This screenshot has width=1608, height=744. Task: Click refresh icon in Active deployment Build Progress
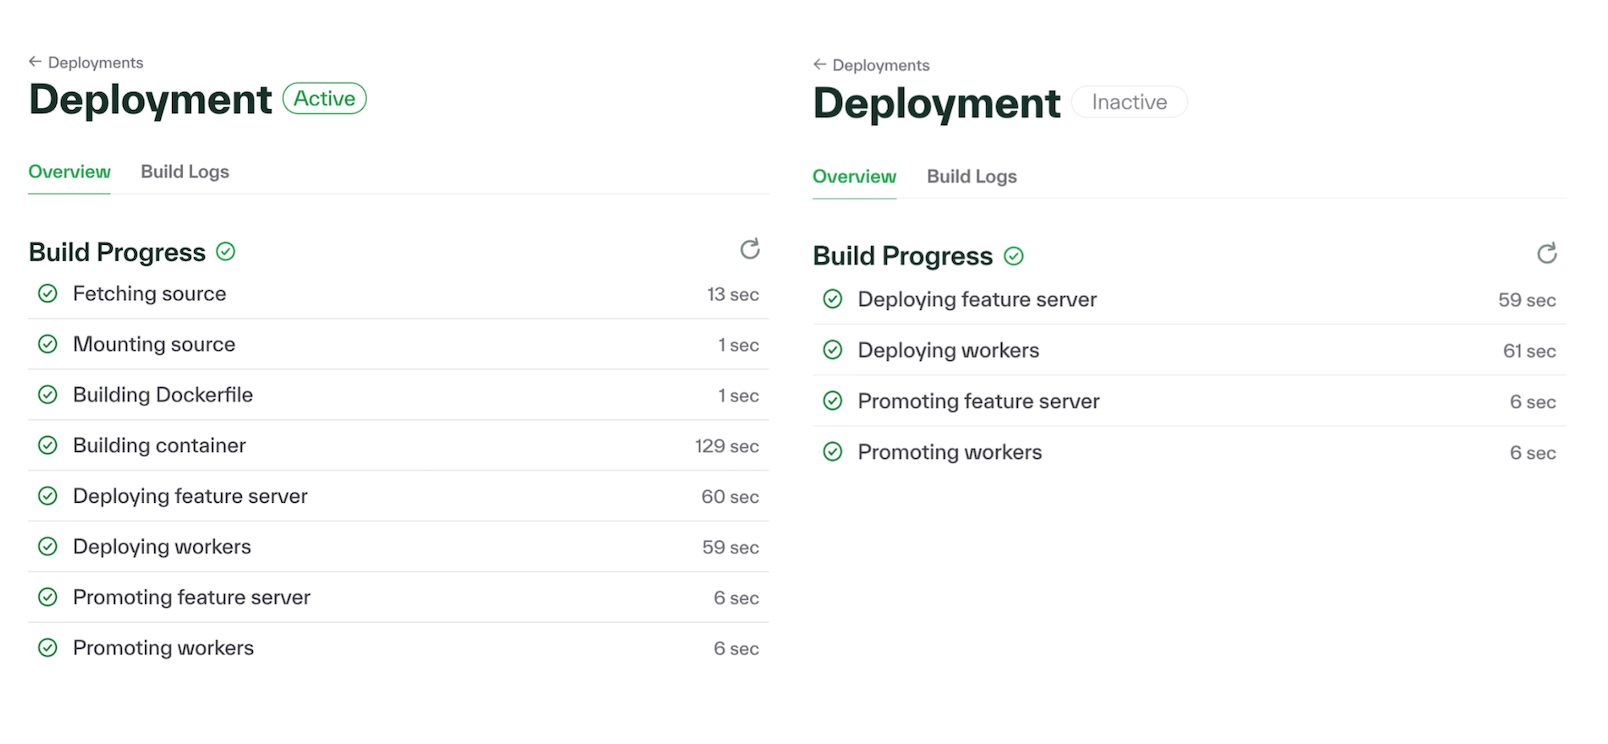point(750,249)
